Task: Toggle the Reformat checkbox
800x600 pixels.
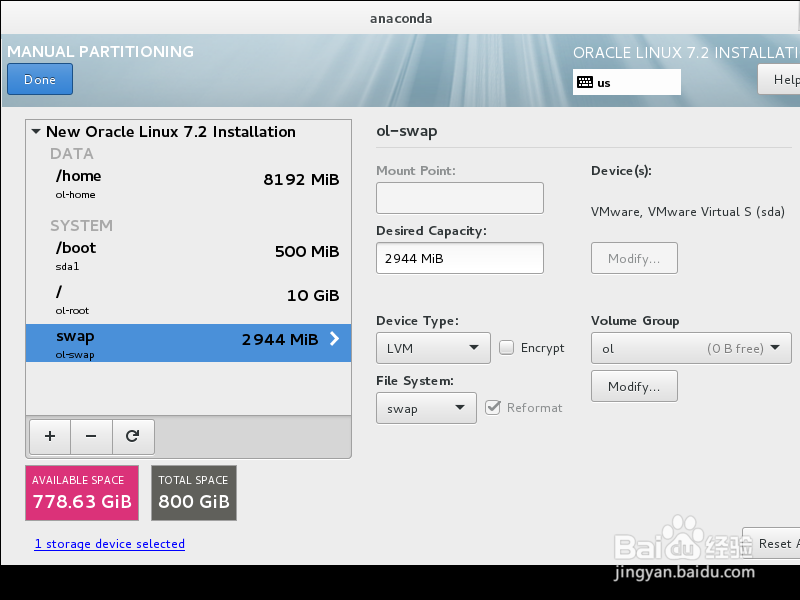Action: click(x=493, y=408)
